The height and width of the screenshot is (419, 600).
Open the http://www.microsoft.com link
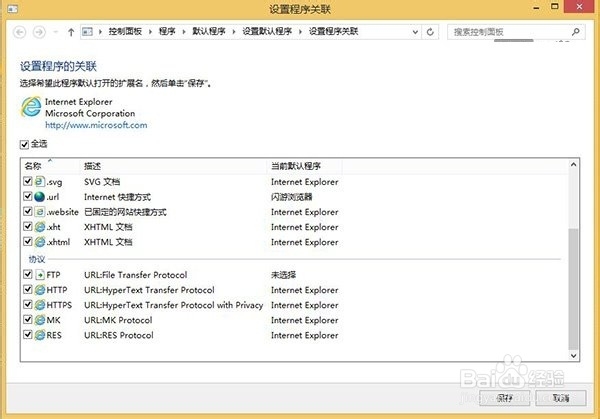(x=96, y=125)
